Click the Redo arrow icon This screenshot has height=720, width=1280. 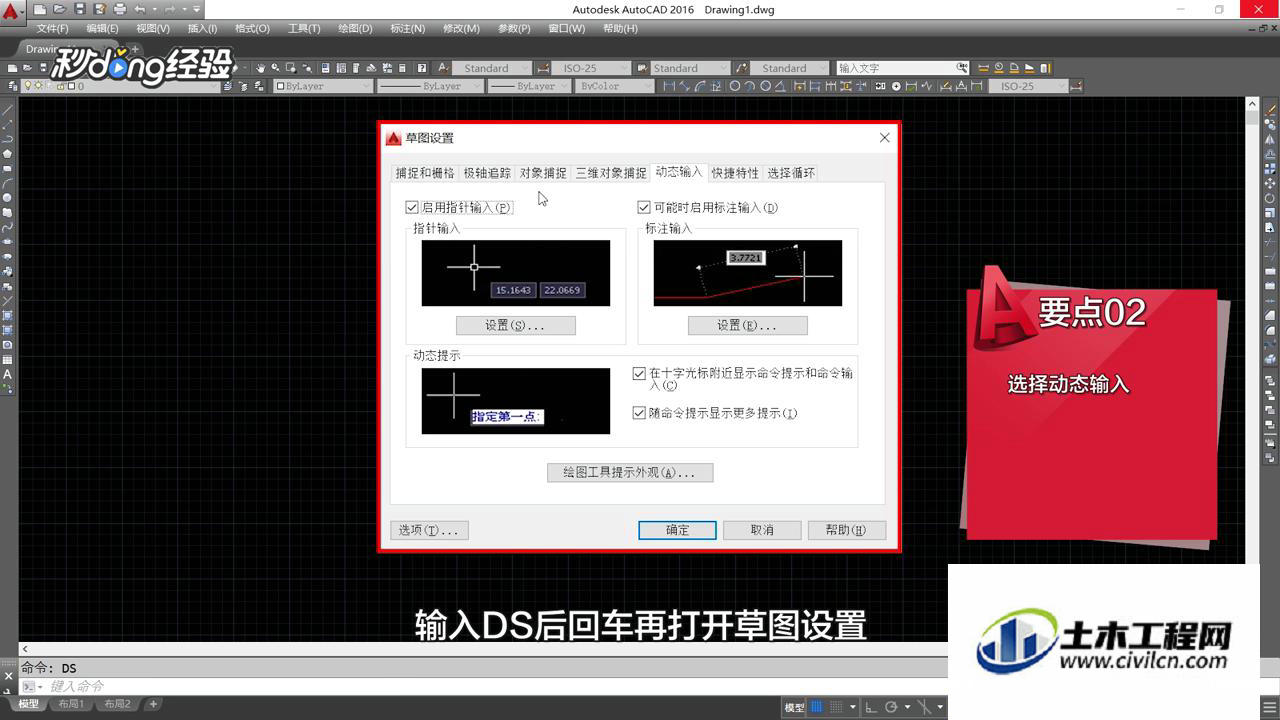[169, 9]
